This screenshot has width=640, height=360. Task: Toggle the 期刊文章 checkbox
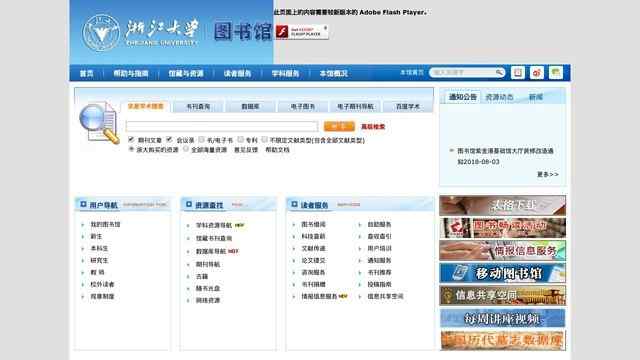(131, 140)
